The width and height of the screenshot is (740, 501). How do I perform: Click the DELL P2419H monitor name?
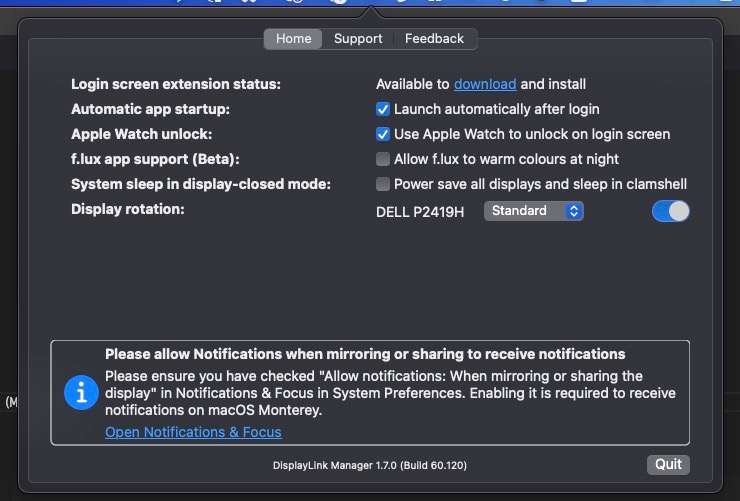[420, 212]
